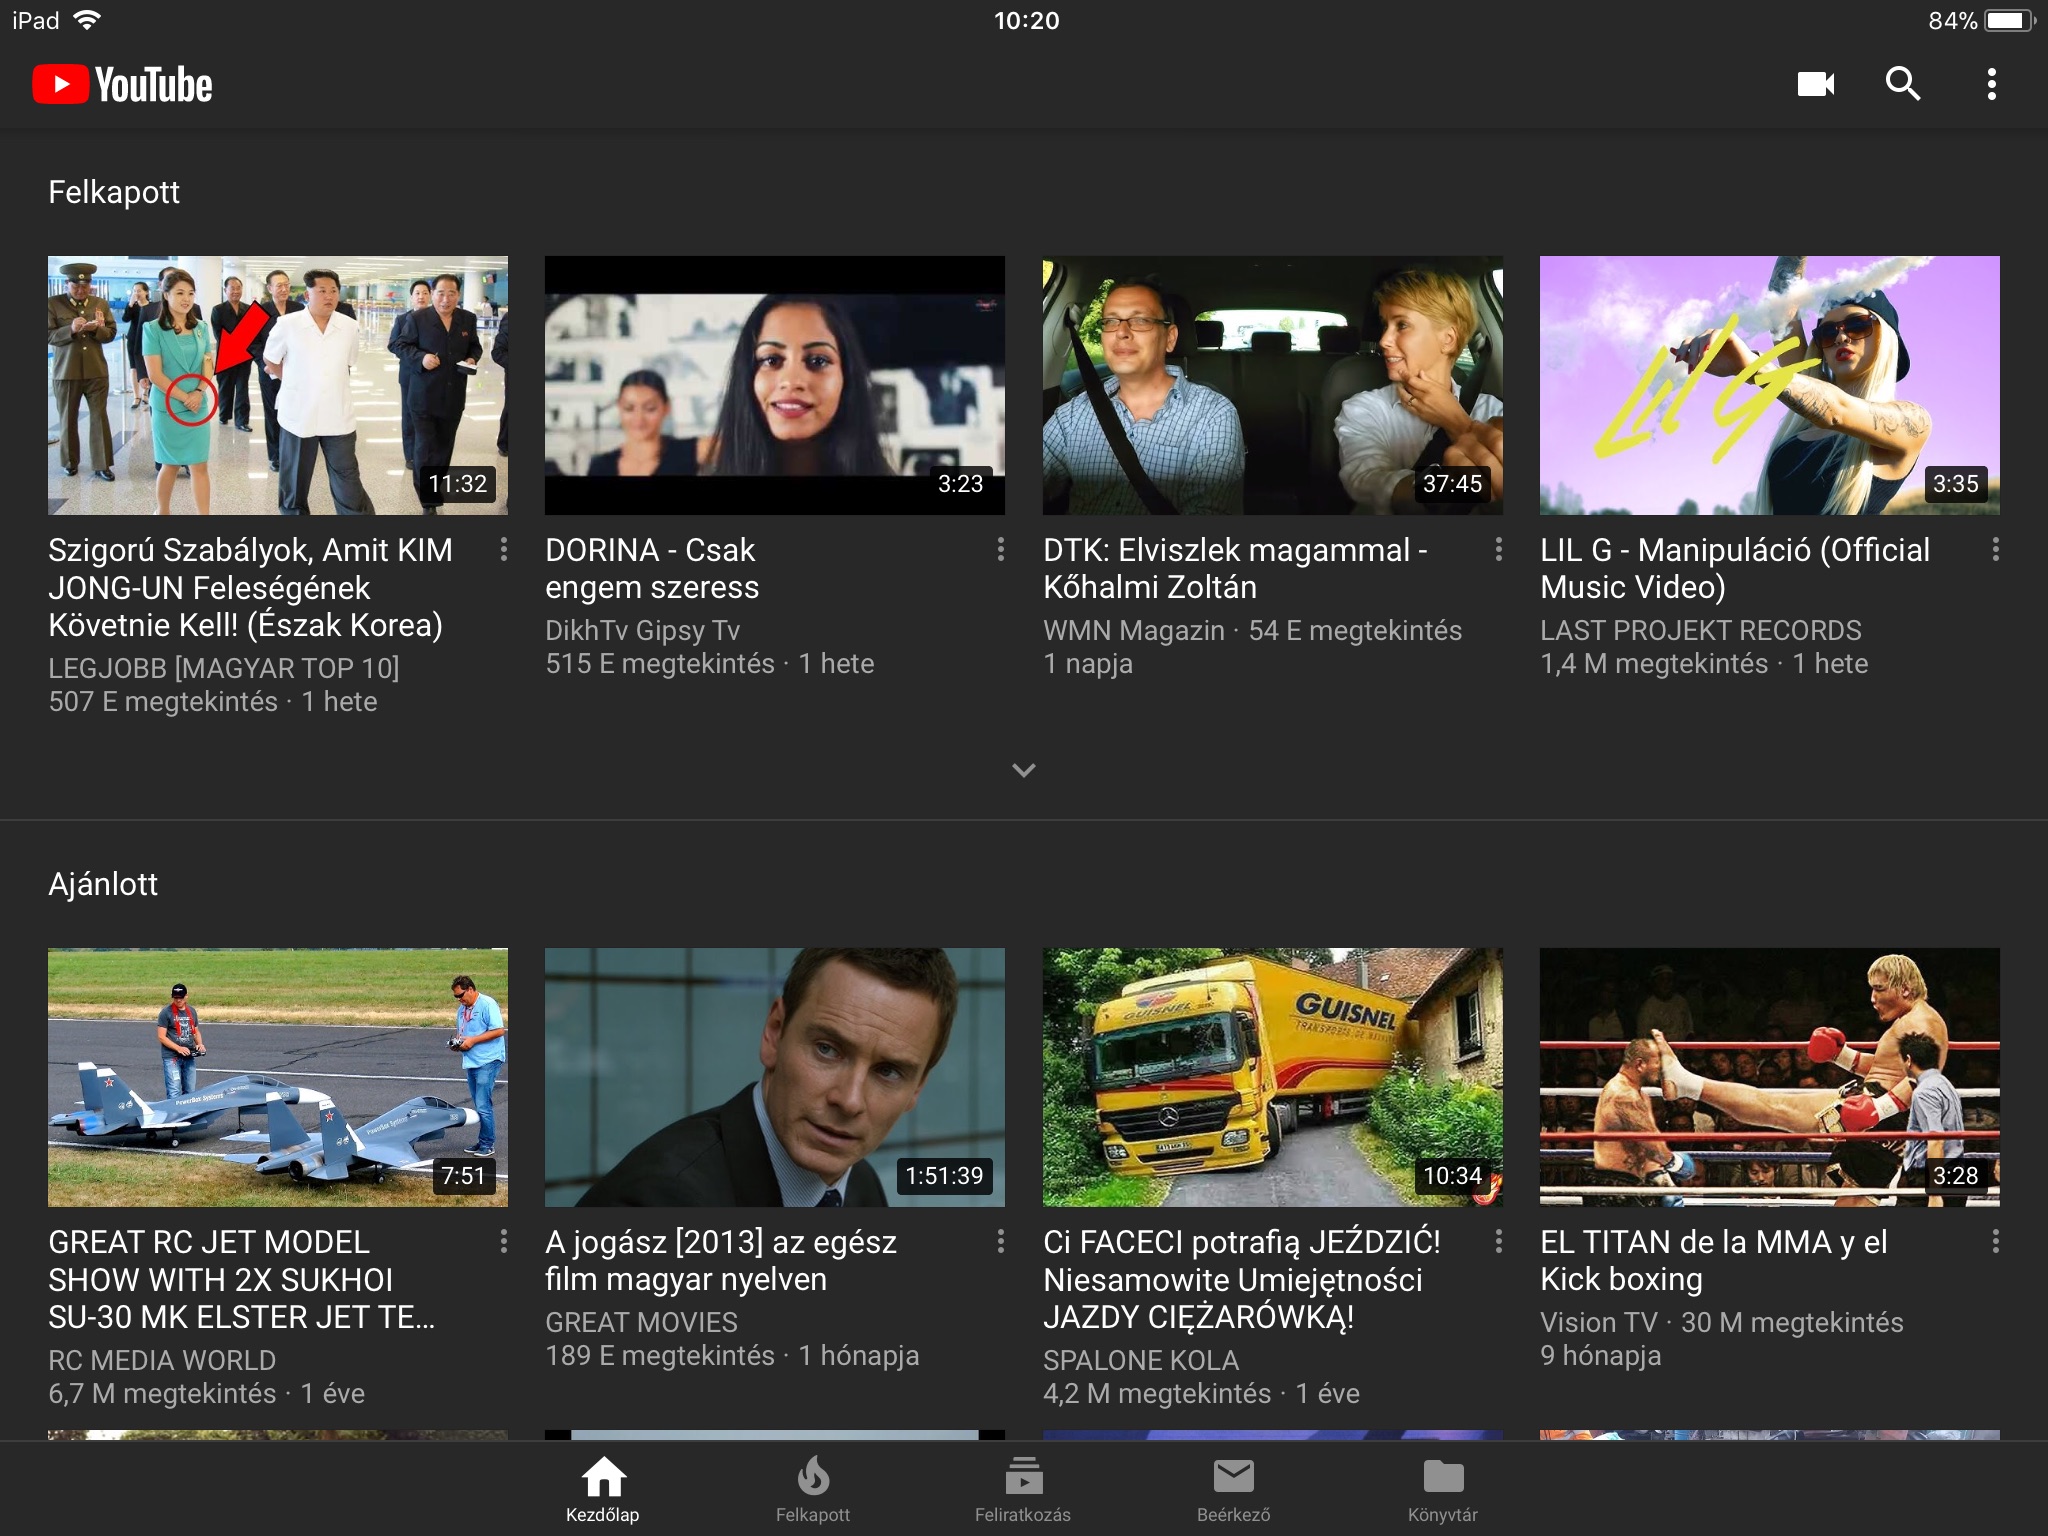Open options for Ci FACECI potrafią video
2048x1536 pixels.
tap(1498, 1241)
